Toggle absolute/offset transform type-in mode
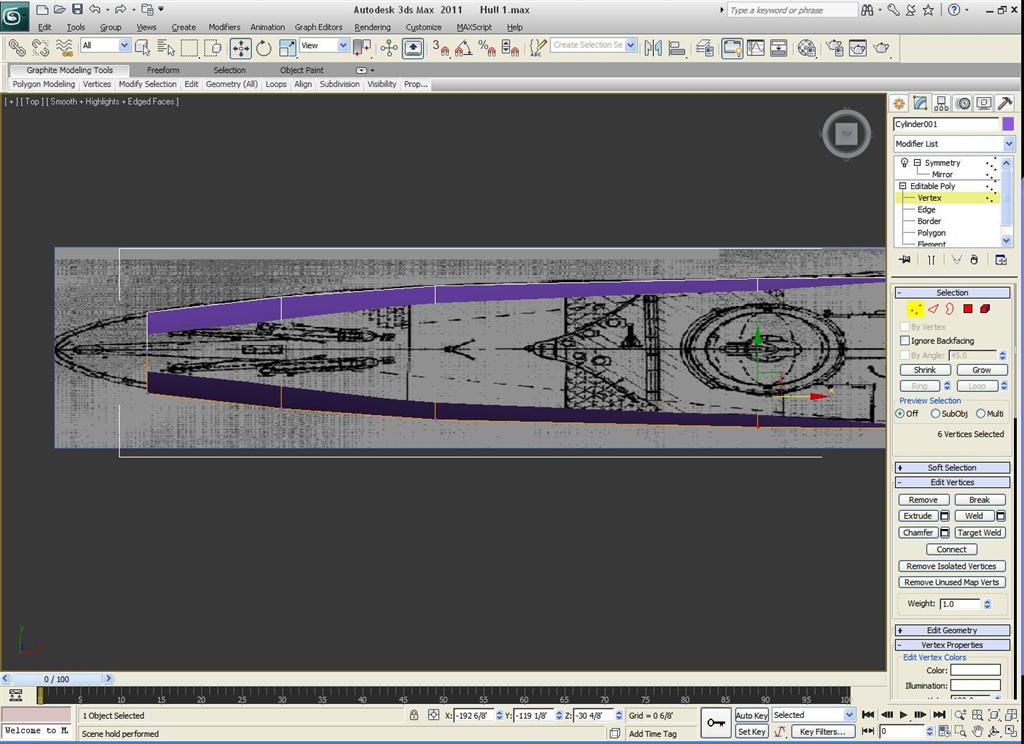 click(433, 715)
